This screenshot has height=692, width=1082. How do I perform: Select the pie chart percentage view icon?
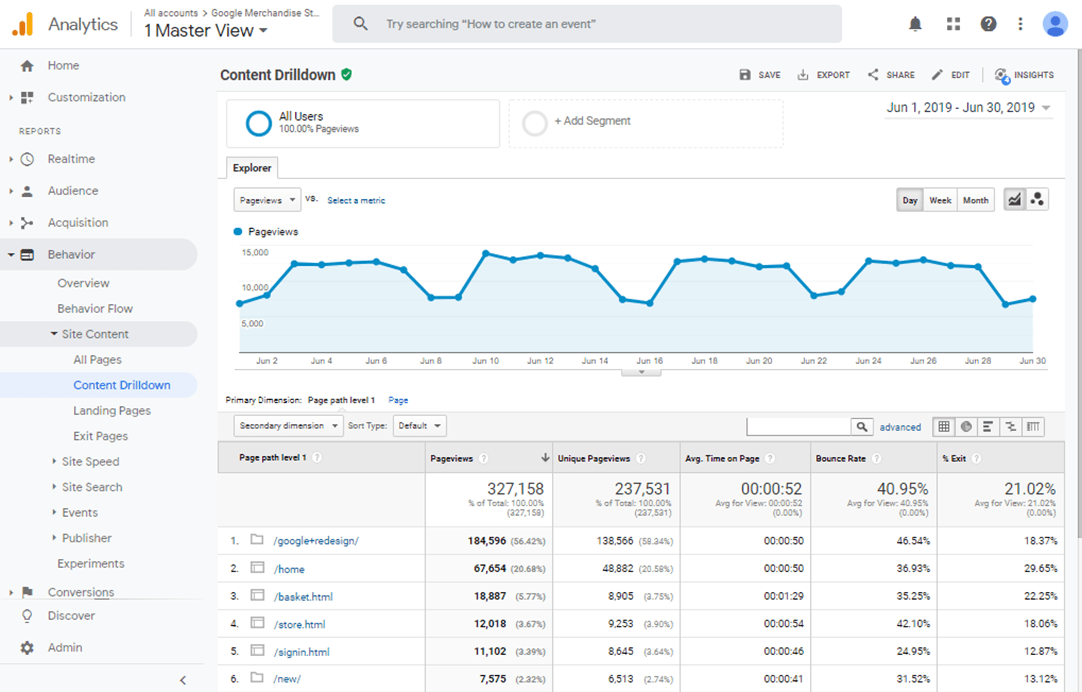click(966, 427)
